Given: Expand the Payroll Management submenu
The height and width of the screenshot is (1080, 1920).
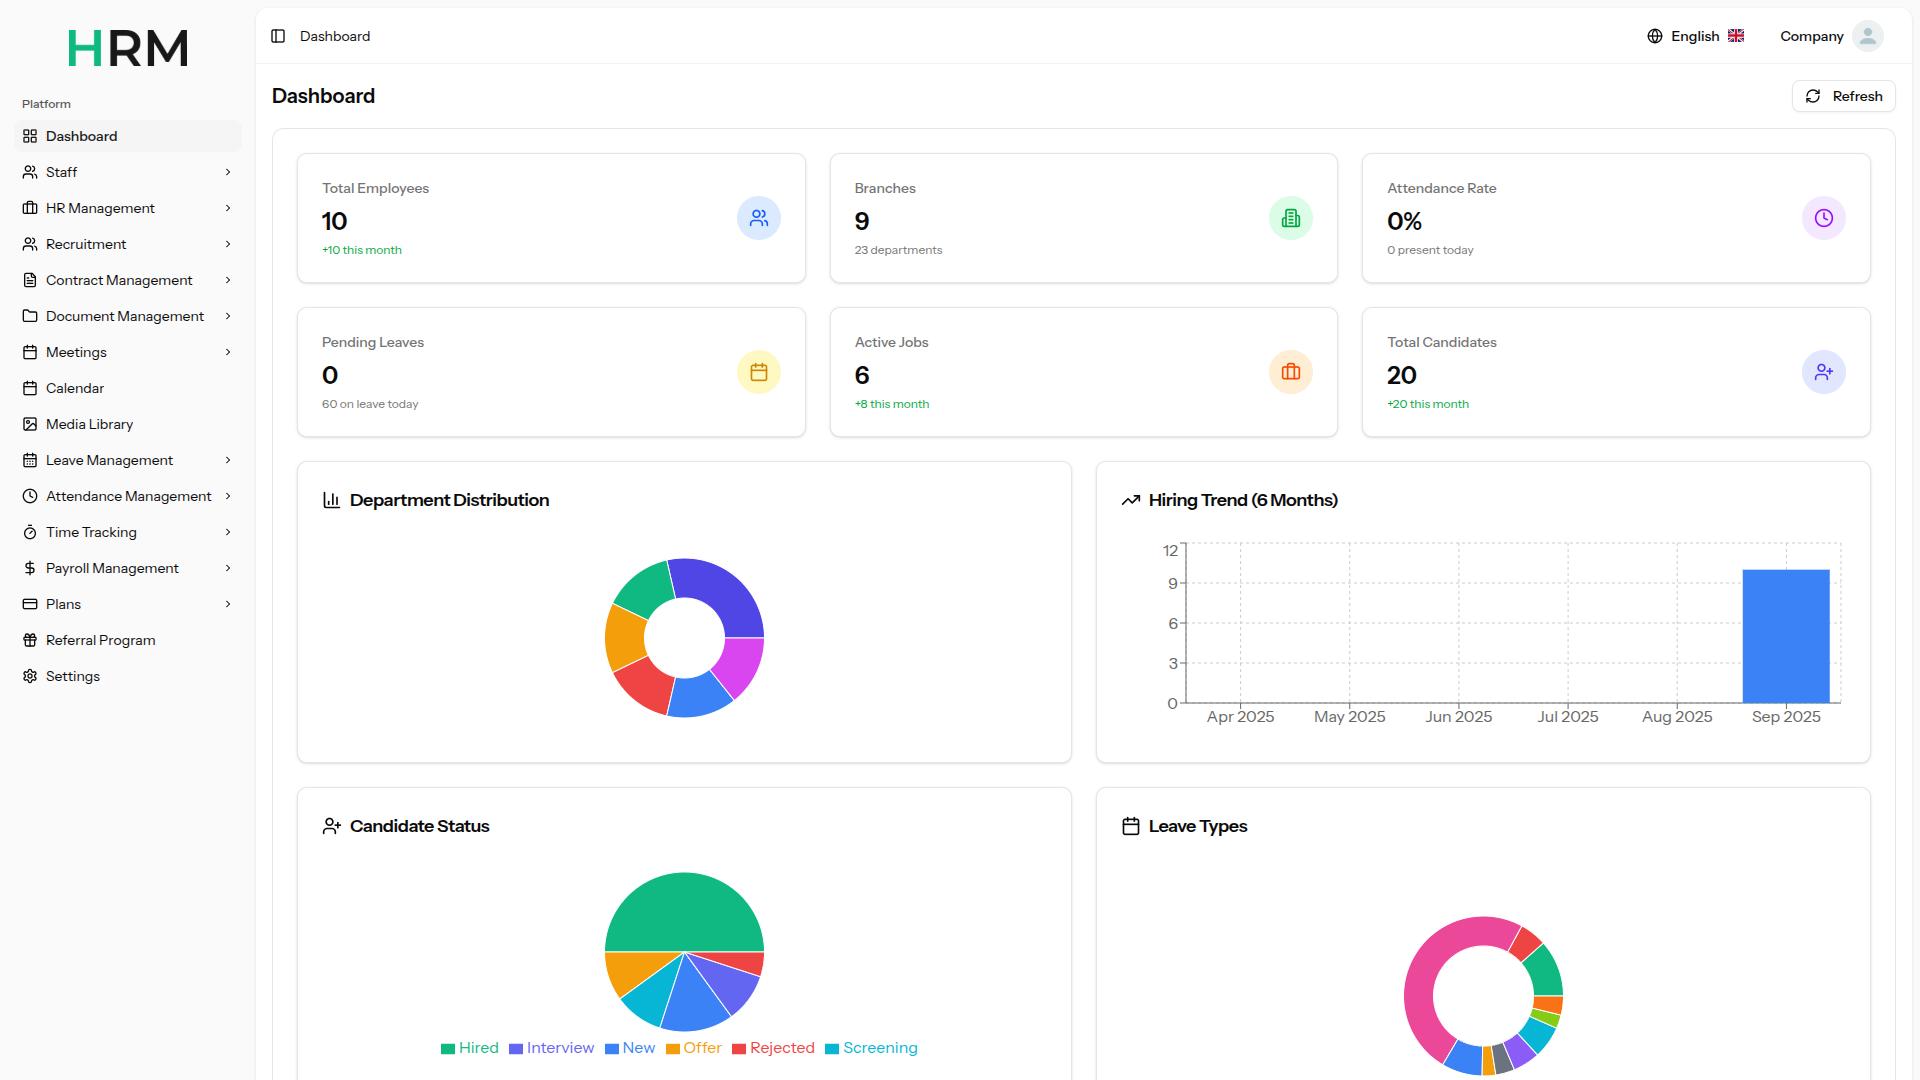Looking at the screenshot, I should pyautogui.click(x=128, y=568).
